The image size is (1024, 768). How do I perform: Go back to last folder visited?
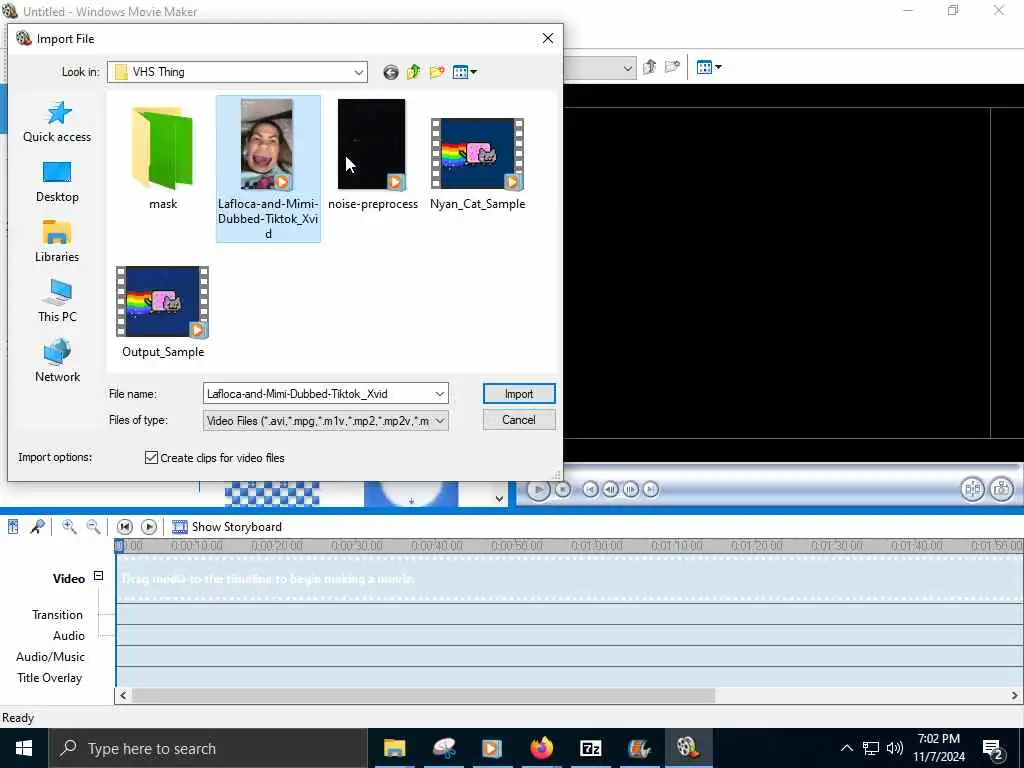pos(391,72)
